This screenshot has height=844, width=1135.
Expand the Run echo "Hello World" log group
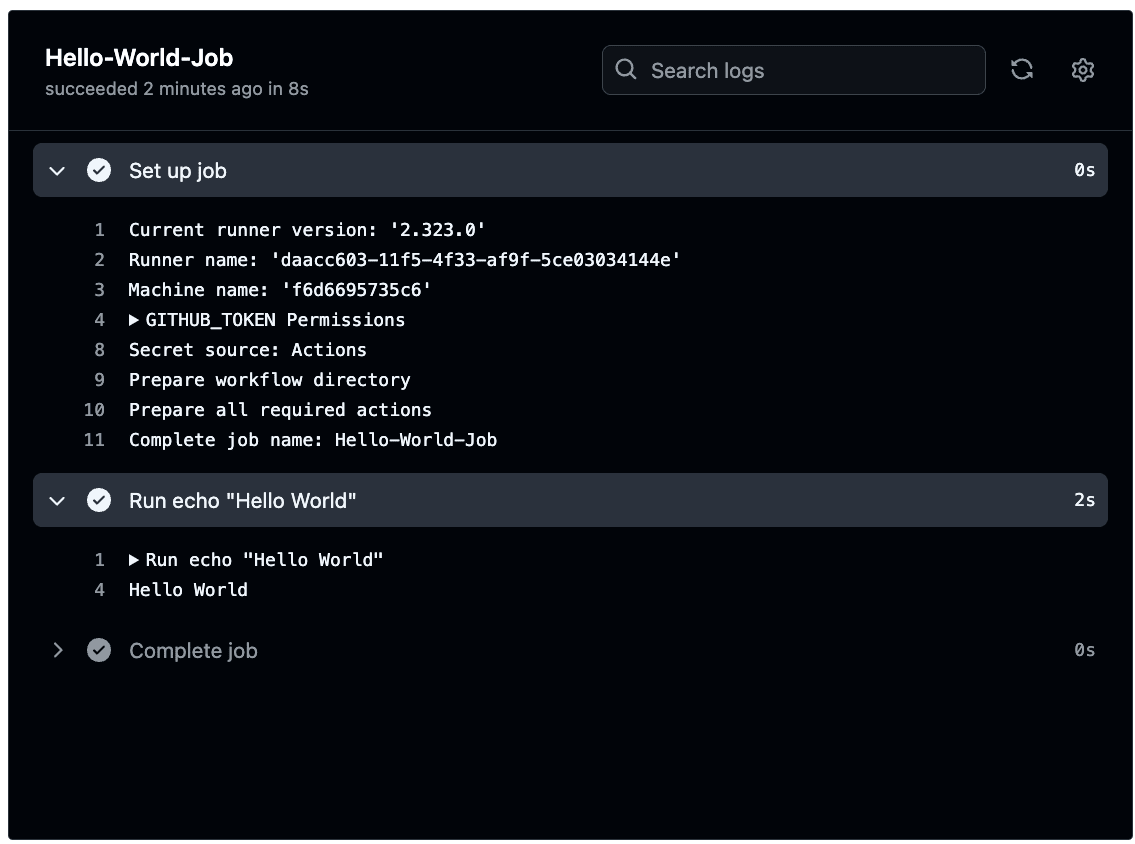point(134,560)
